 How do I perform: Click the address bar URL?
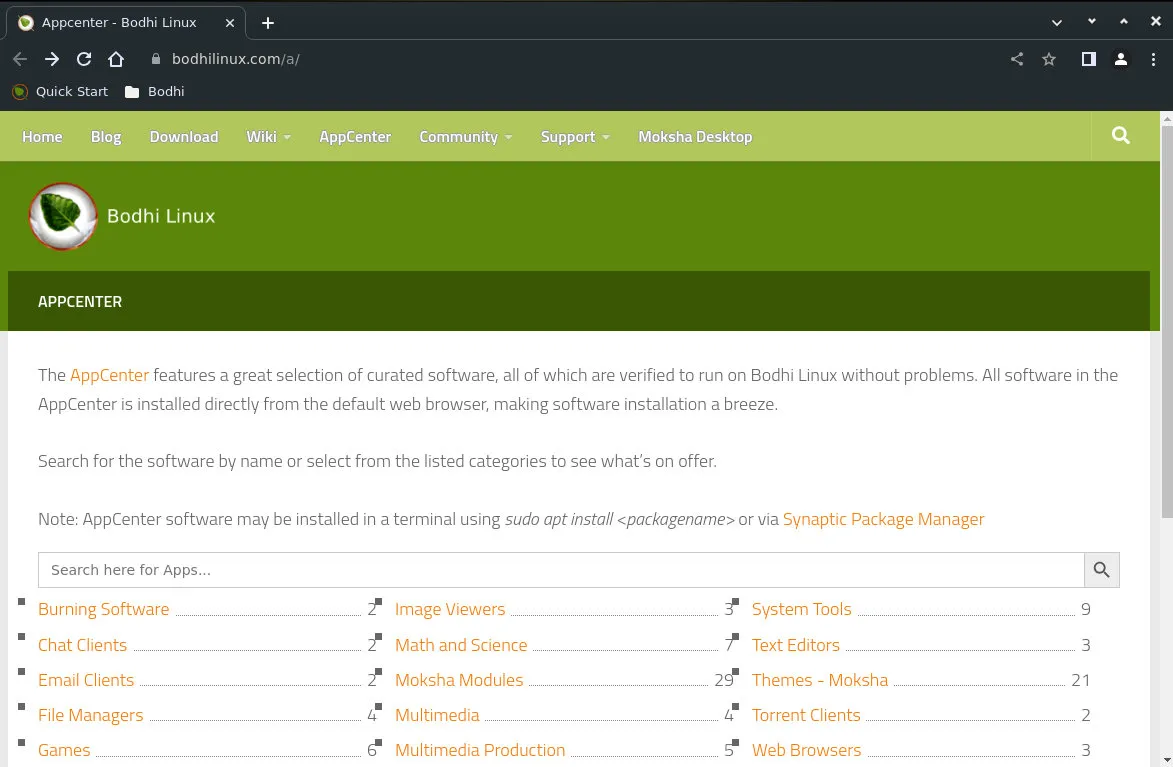[236, 59]
